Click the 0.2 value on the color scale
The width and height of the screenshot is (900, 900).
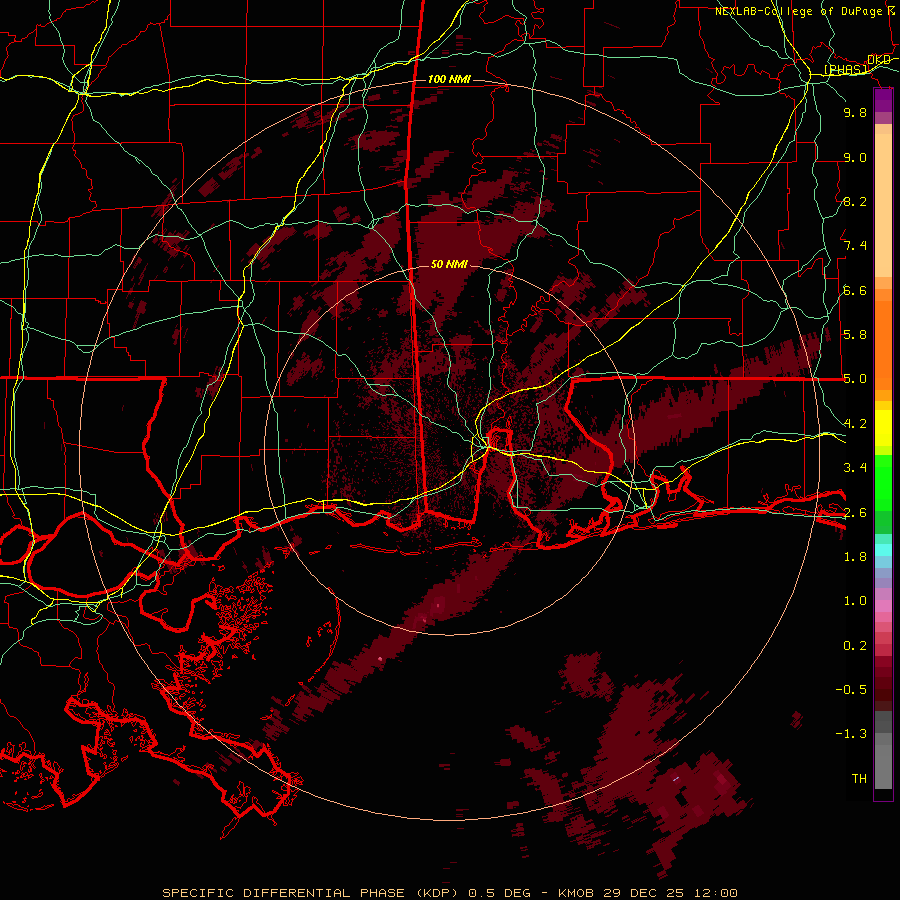pyautogui.click(x=855, y=646)
